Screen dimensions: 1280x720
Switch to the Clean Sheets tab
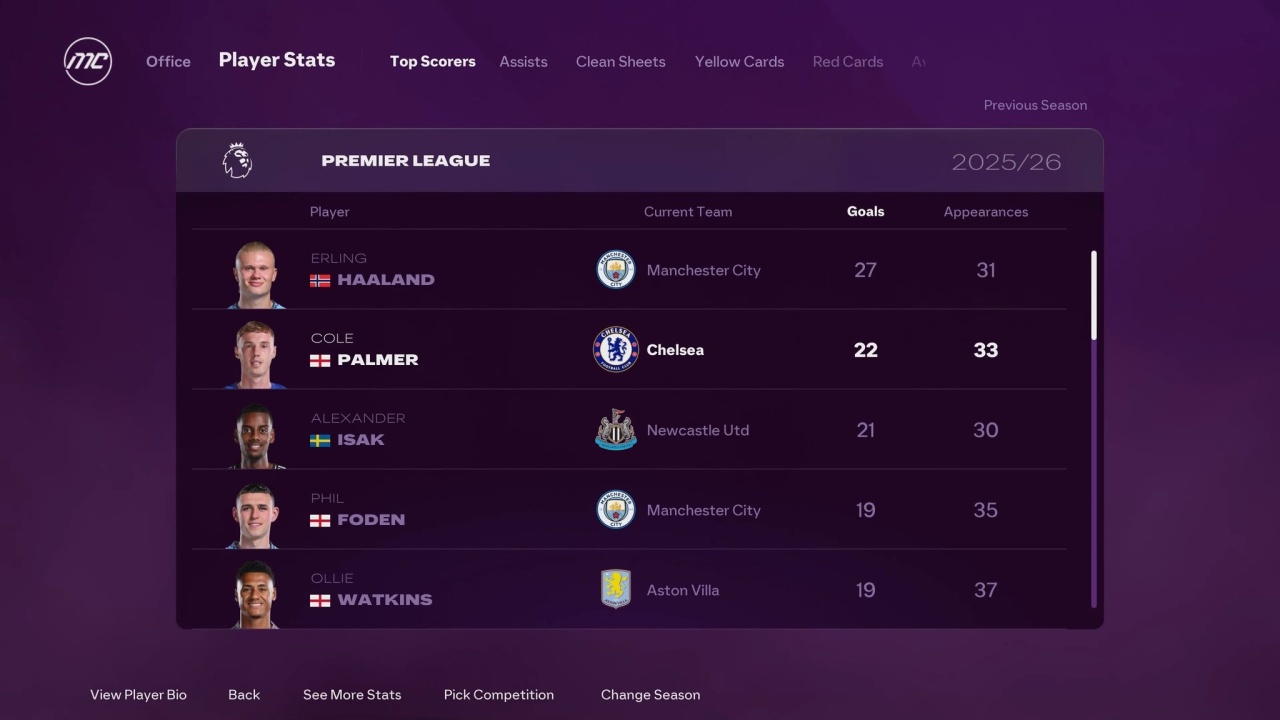coord(620,62)
